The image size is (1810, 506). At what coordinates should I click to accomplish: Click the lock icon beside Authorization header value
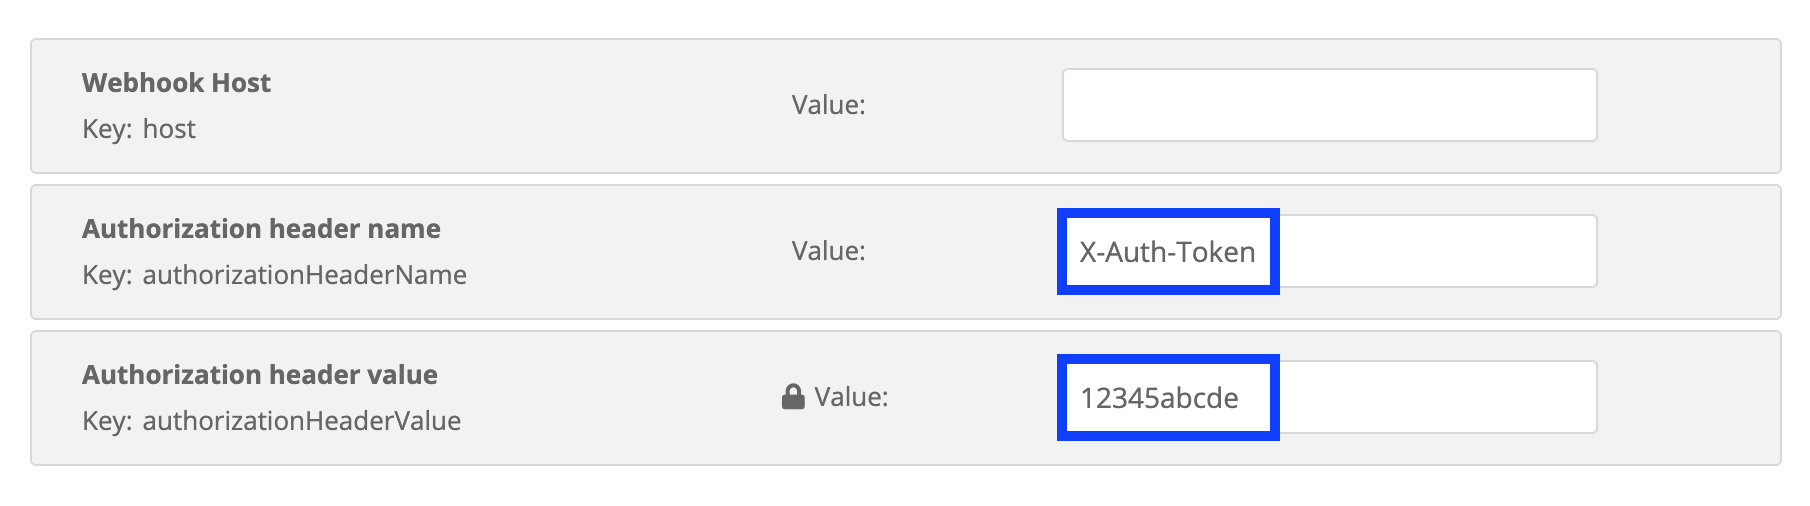pos(793,397)
